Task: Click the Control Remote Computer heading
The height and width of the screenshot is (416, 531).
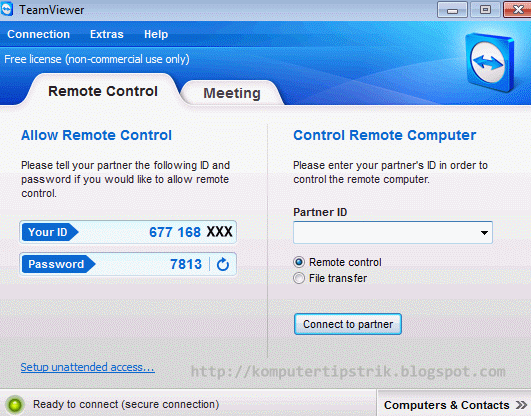Action: click(x=385, y=135)
